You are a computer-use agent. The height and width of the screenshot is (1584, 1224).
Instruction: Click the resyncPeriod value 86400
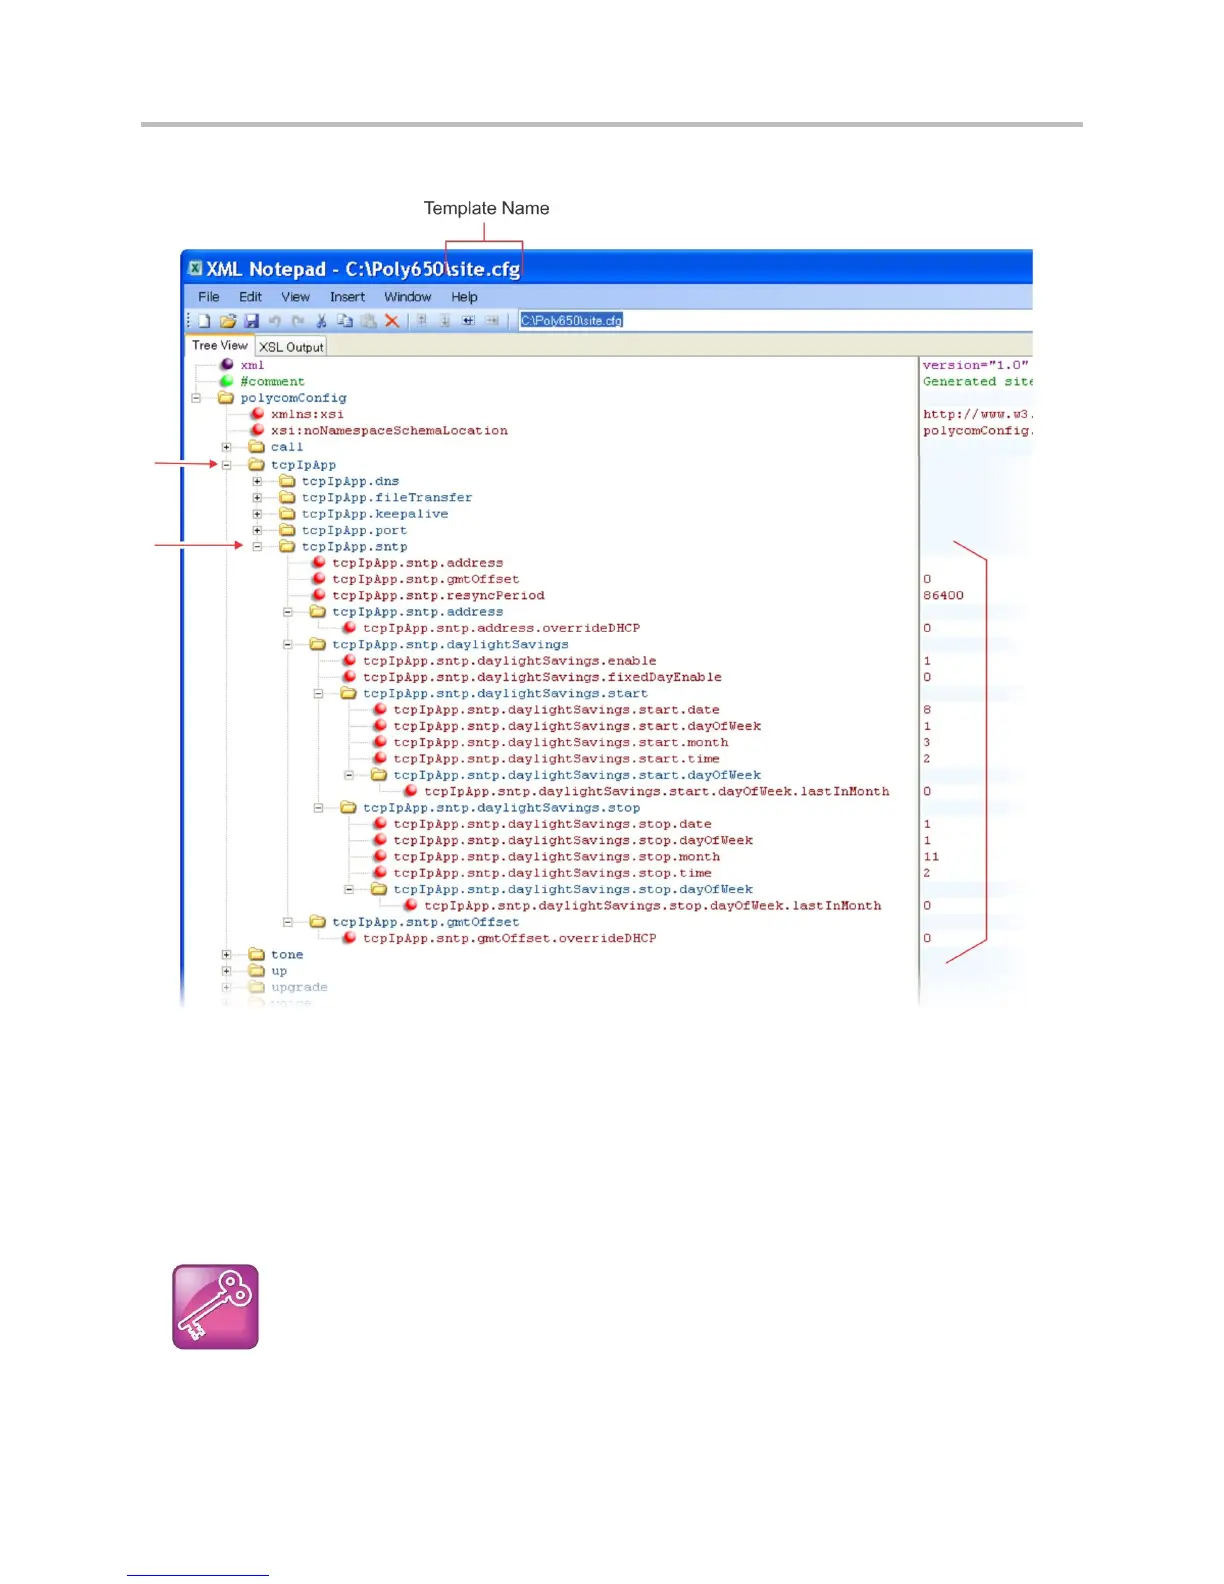[x=943, y=595]
